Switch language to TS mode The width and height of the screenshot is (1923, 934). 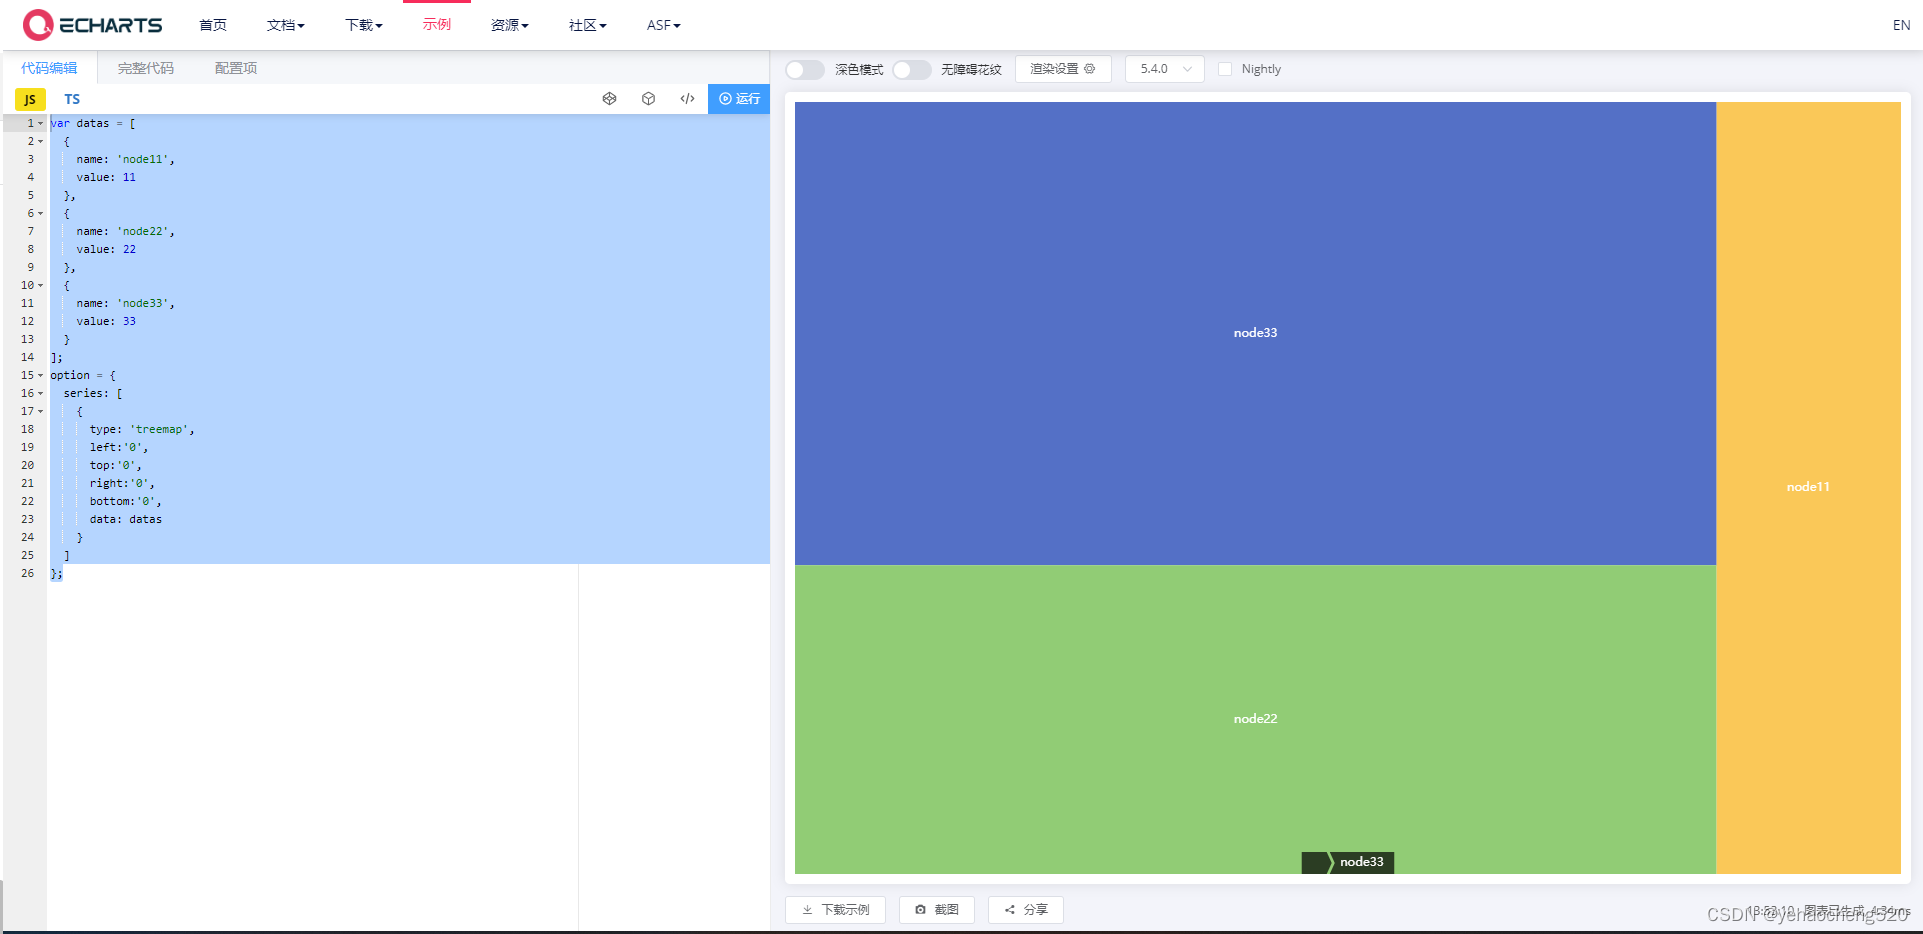click(x=71, y=98)
